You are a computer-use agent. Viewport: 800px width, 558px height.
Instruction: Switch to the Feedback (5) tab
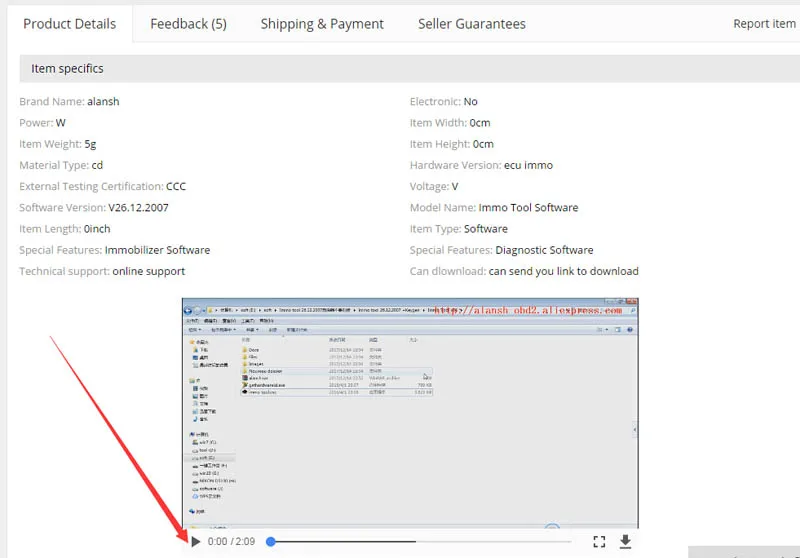[x=188, y=24]
